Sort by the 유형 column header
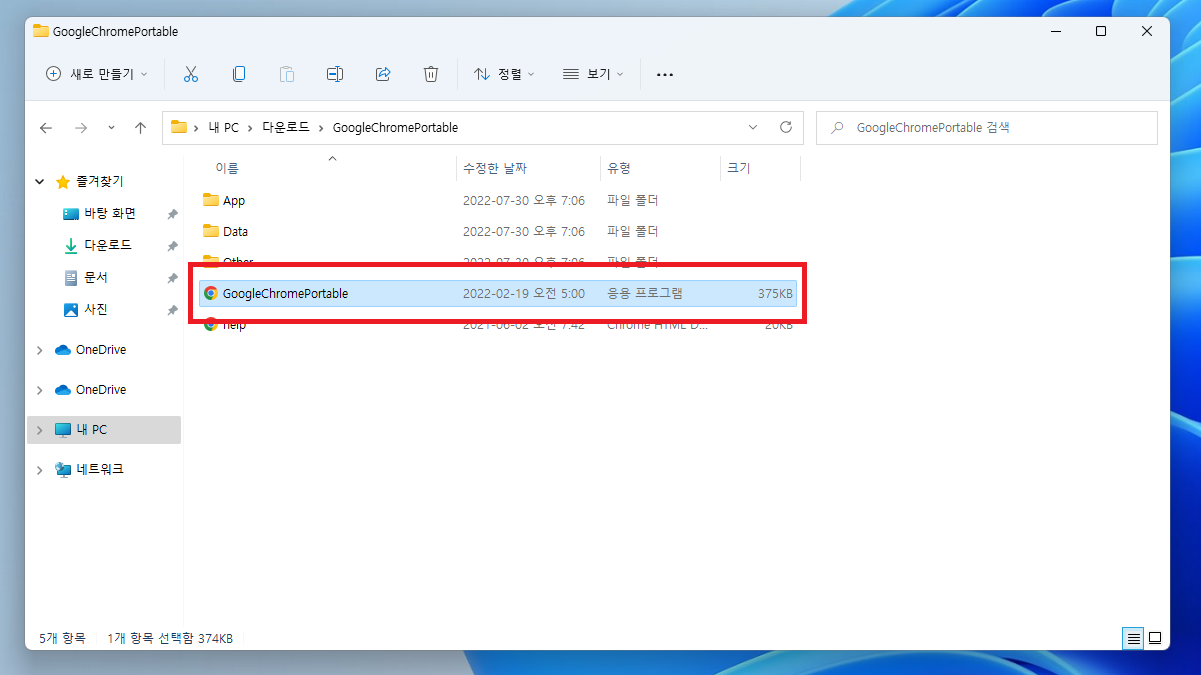The image size is (1201, 675). point(619,168)
